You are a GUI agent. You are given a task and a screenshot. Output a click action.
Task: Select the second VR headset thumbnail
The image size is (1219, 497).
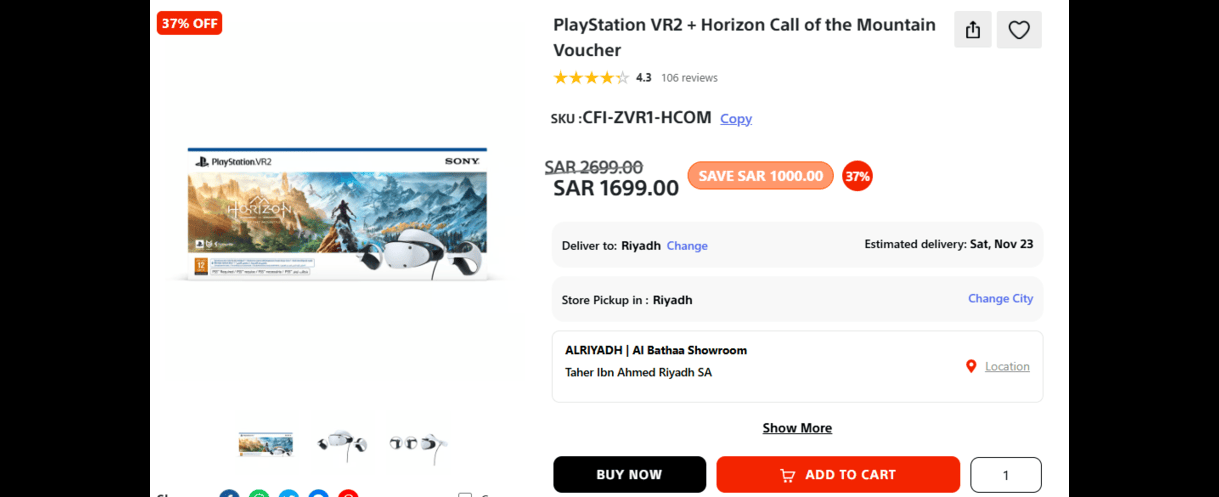(x=342, y=444)
